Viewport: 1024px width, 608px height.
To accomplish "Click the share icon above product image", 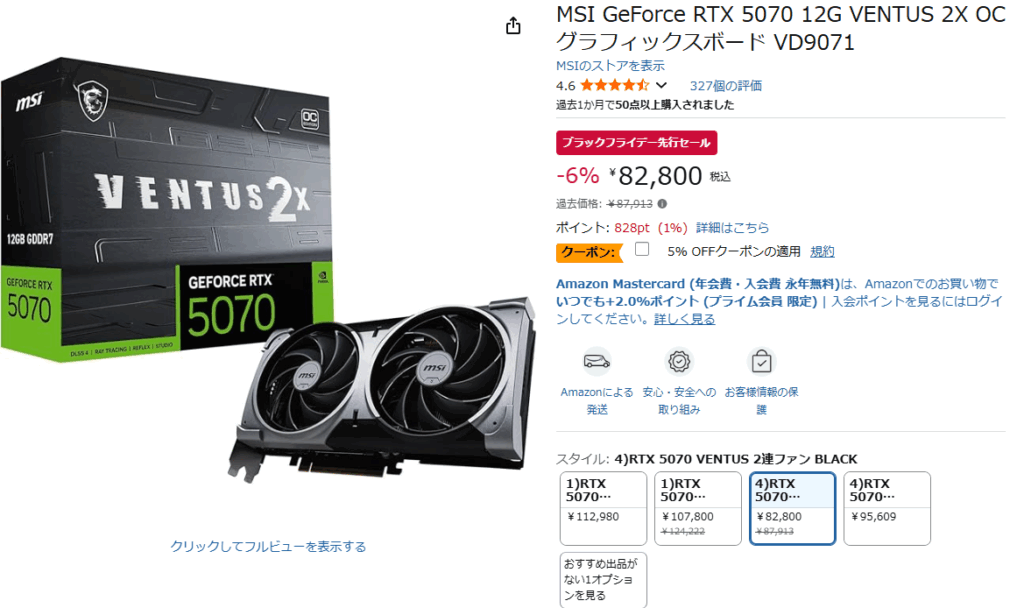I will click(x=513, y=25).
